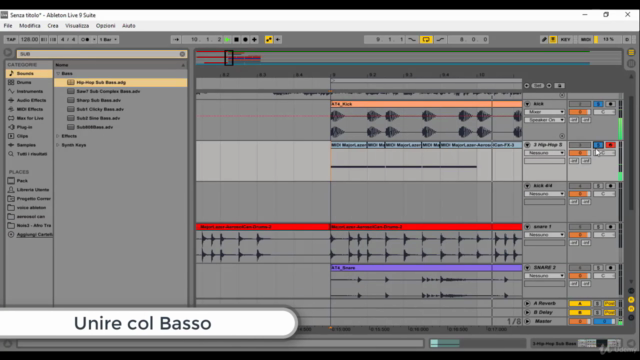This screenshot has height=360, width=640.
Task: Open Mixer device chooser on kick track
Action: [544, 112]
